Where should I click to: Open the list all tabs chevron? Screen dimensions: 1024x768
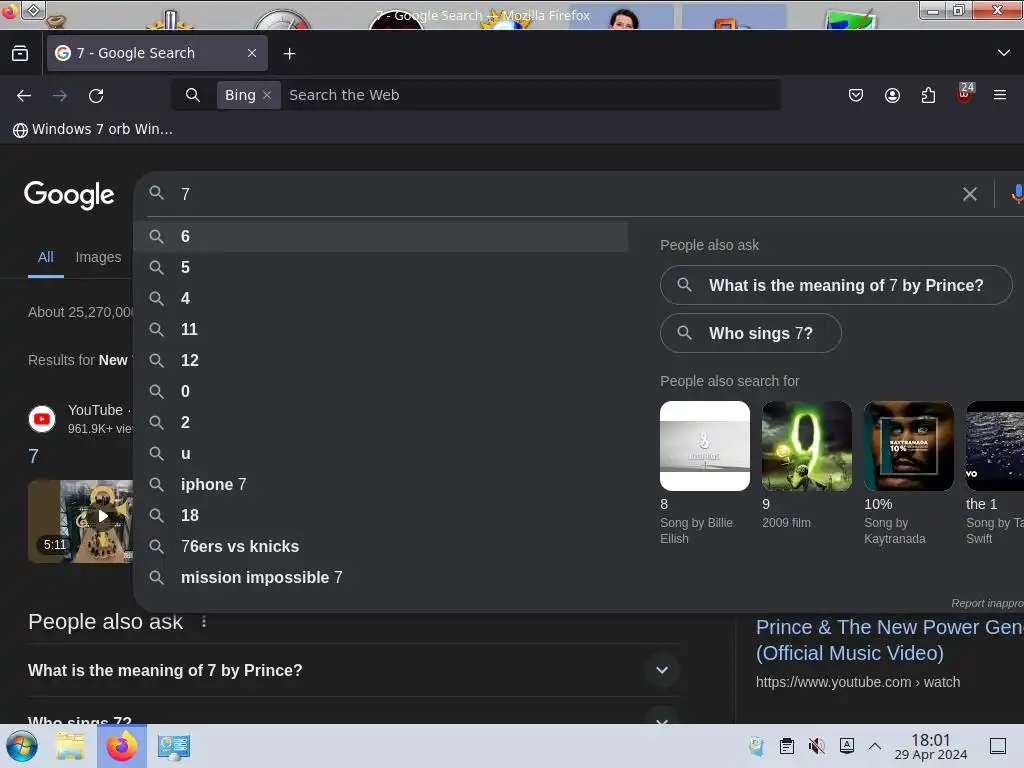tap(1004, 53)
